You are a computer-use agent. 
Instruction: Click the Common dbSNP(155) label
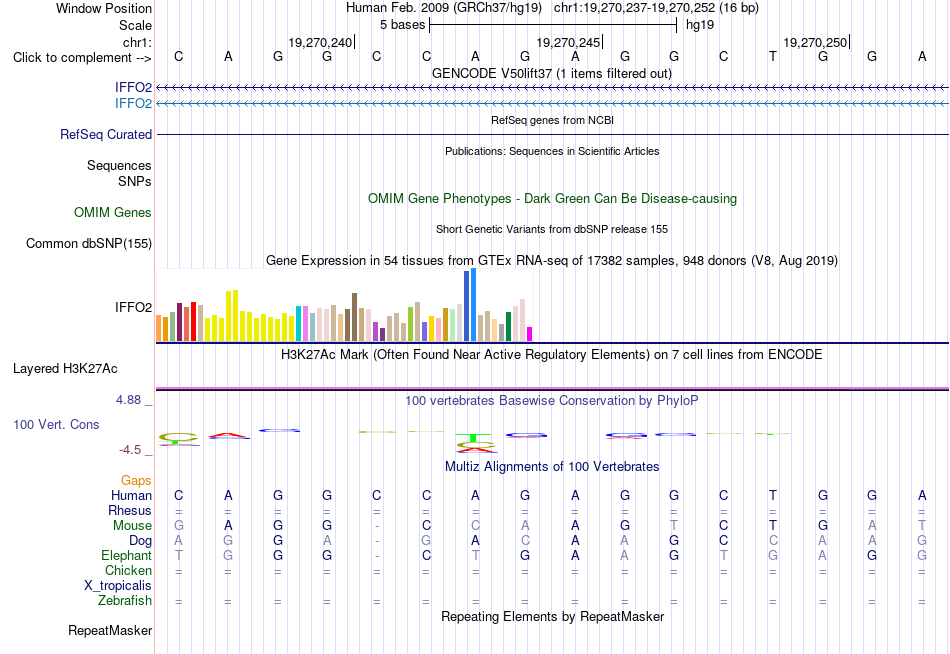click(88, 244)
